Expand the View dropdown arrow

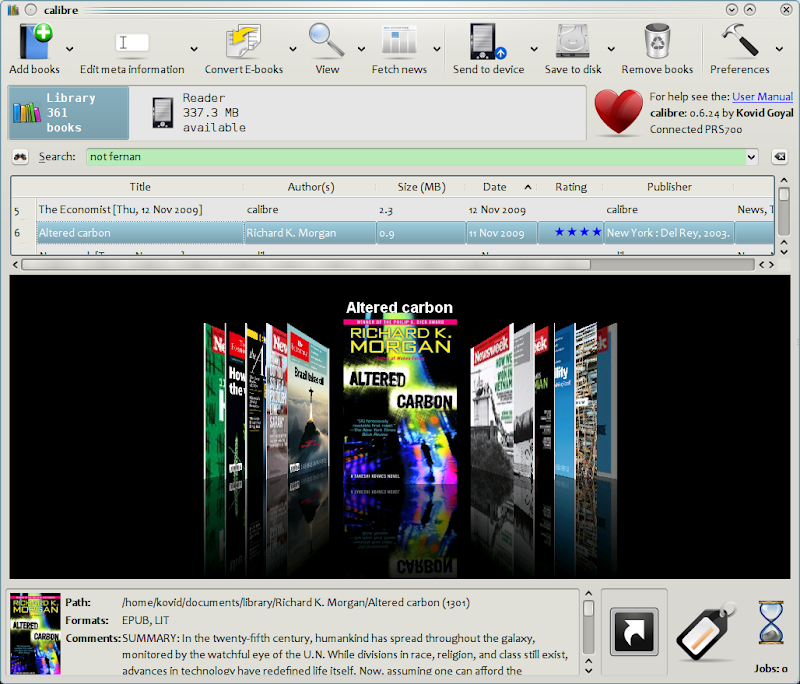point(361,49)
